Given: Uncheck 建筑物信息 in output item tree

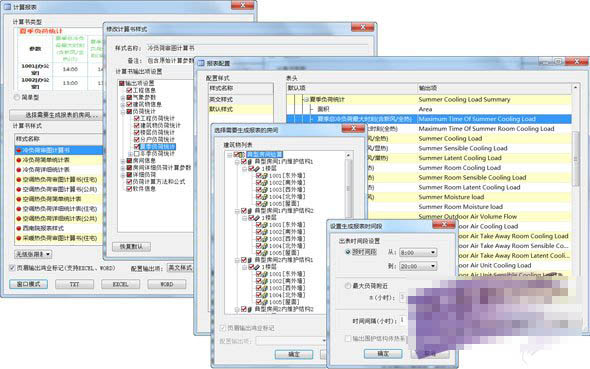Looking at the screenshot, I should [x=129, y=104].
